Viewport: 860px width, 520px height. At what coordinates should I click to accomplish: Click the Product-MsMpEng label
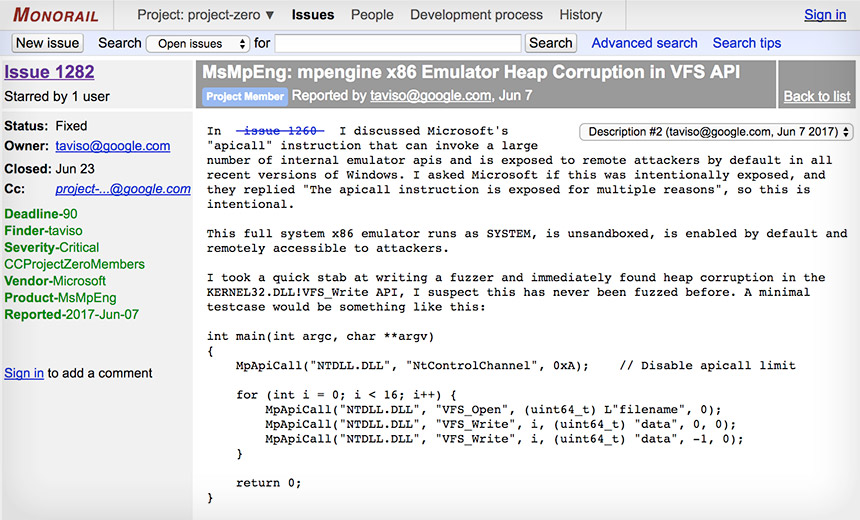[60, 298]
